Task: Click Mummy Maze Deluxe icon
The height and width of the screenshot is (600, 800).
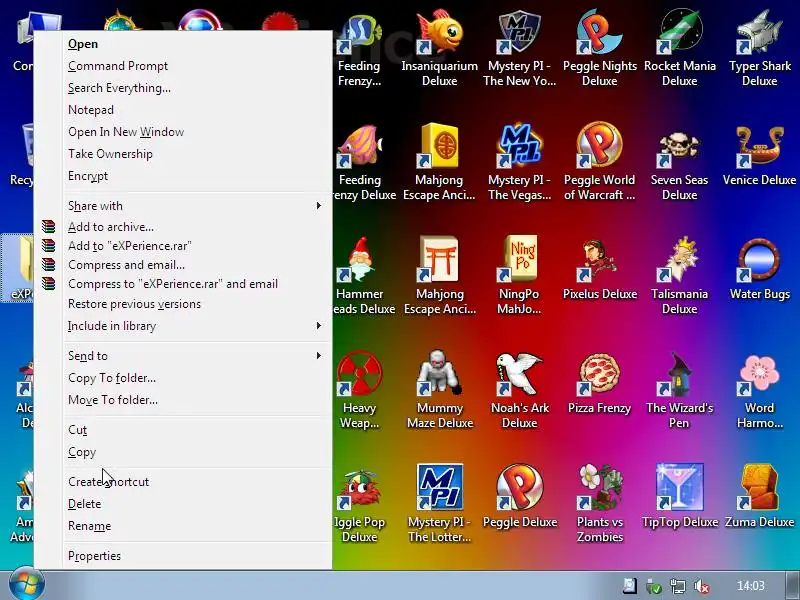Action: (439, 374)
